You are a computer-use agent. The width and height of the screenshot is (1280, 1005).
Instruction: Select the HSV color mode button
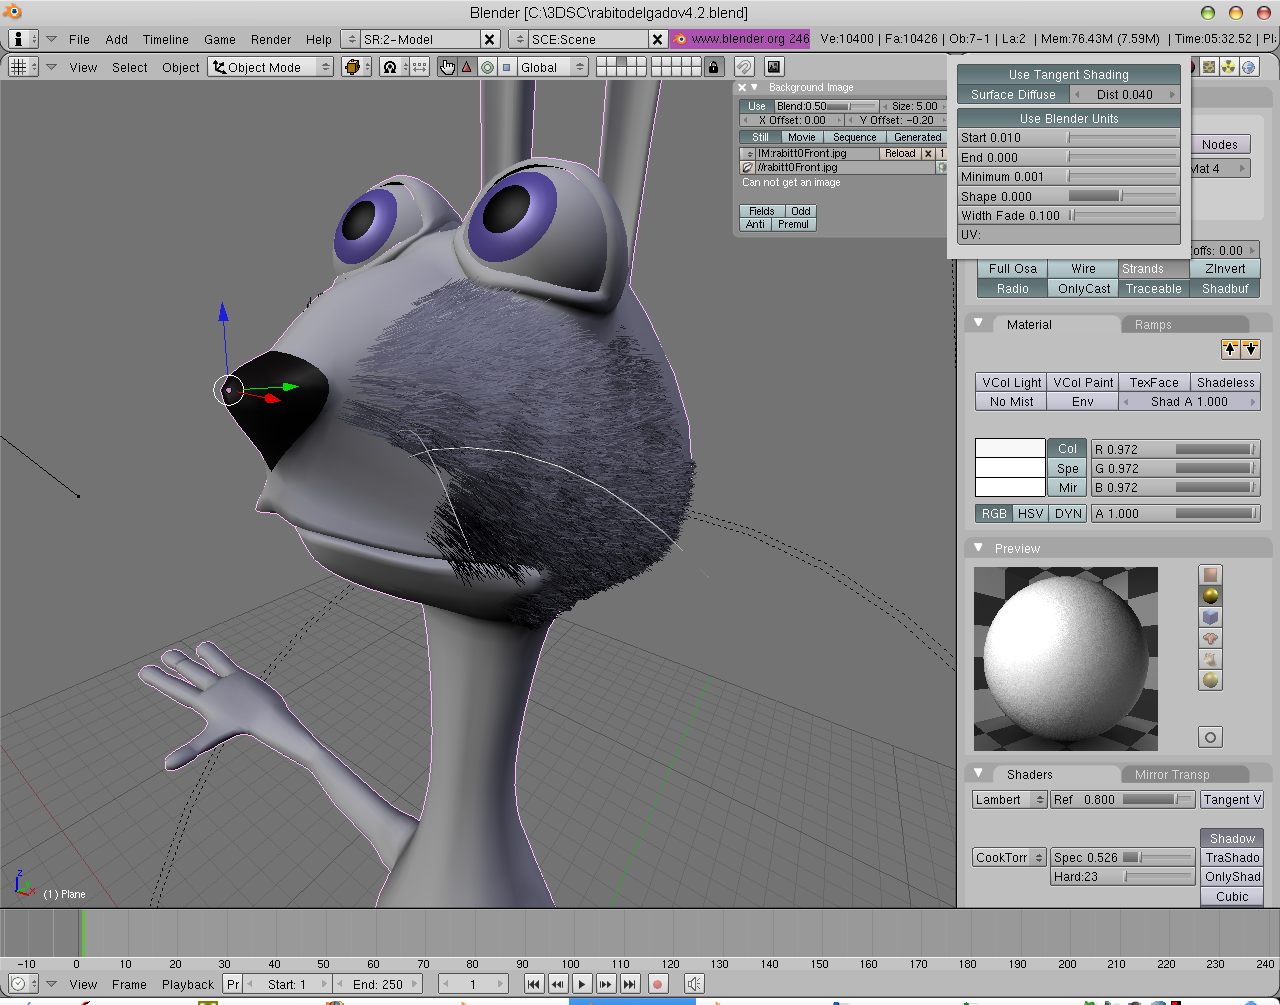click(1031, 514)
